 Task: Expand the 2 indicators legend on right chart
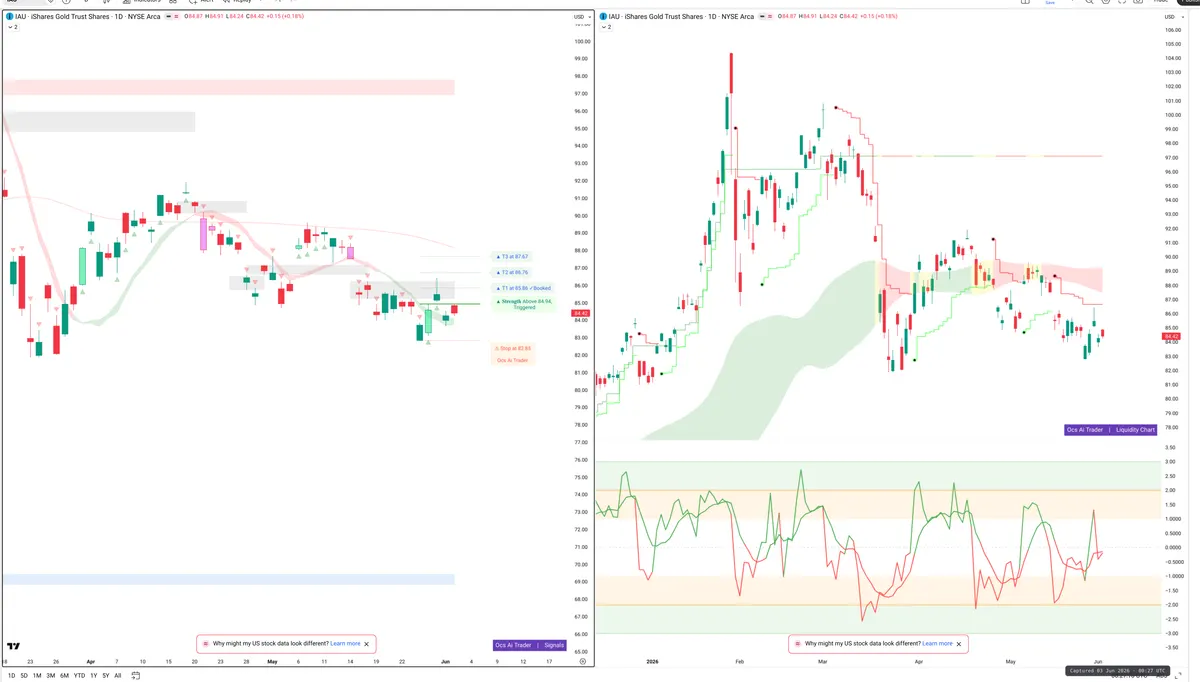(x=604, y=27)
